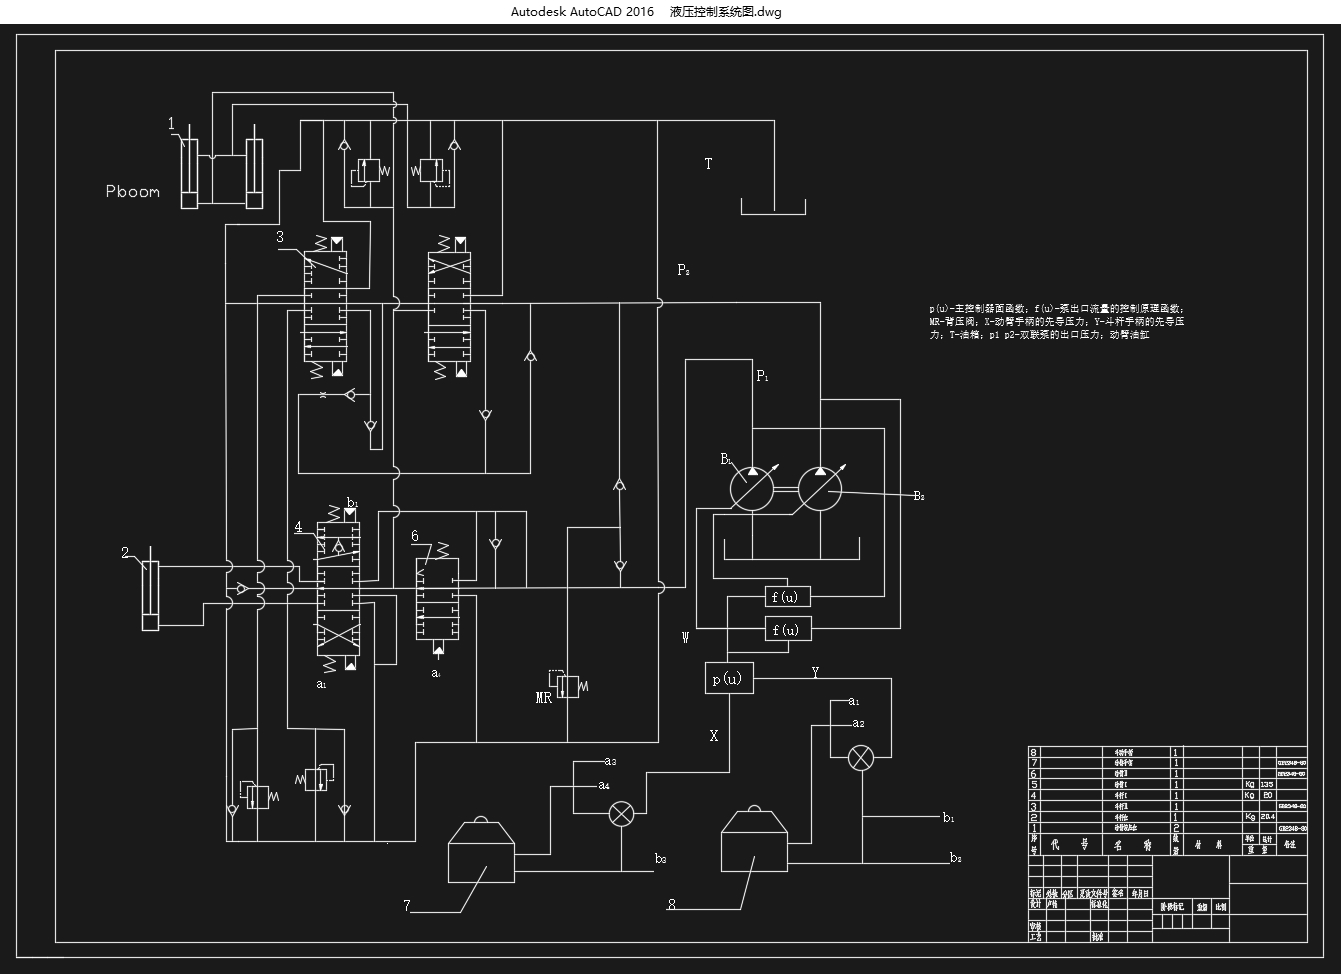Screen dimensions: 1341x974
Task: Click the B₁ pump label text
Action: [727, 459]
